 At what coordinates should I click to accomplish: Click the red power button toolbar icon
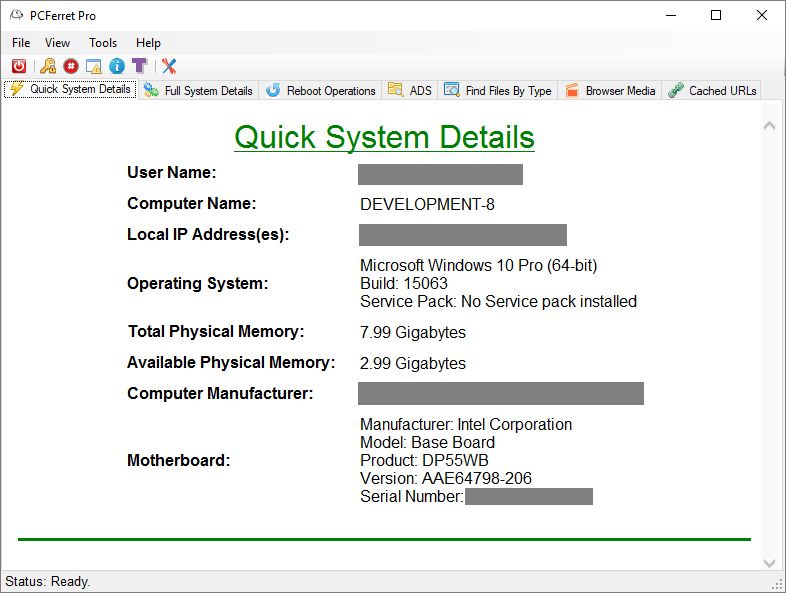pos(19,66)
